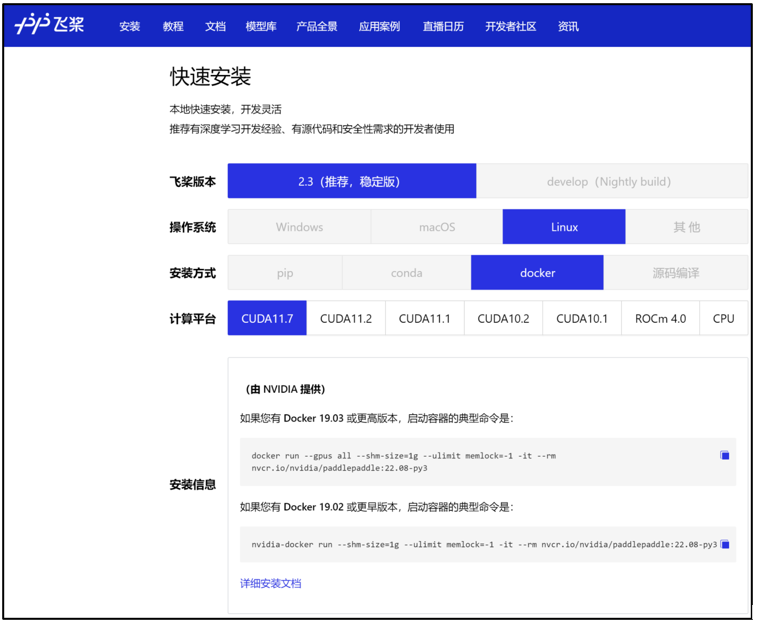The image size is (757, 623).
Task: Click the 快速安装 page heading
Action: pos(210,76)
